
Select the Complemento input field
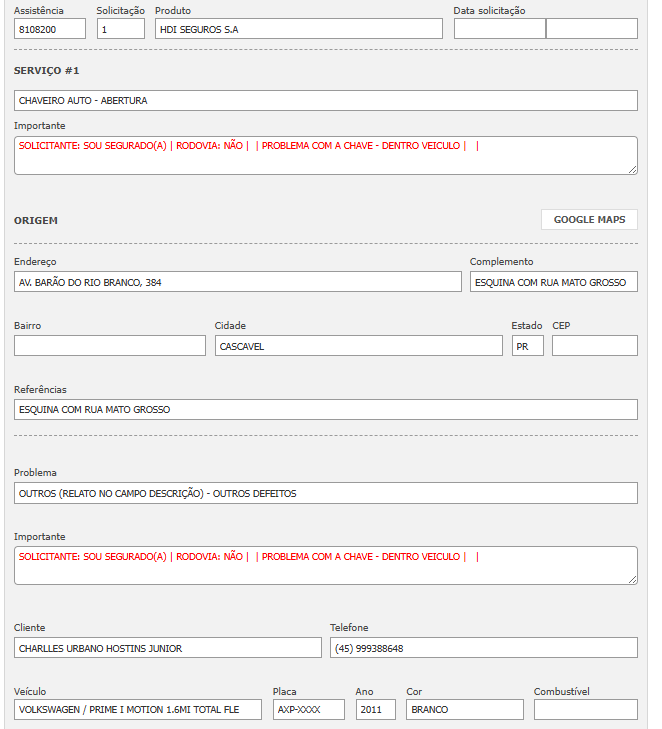tap(553, 283)
